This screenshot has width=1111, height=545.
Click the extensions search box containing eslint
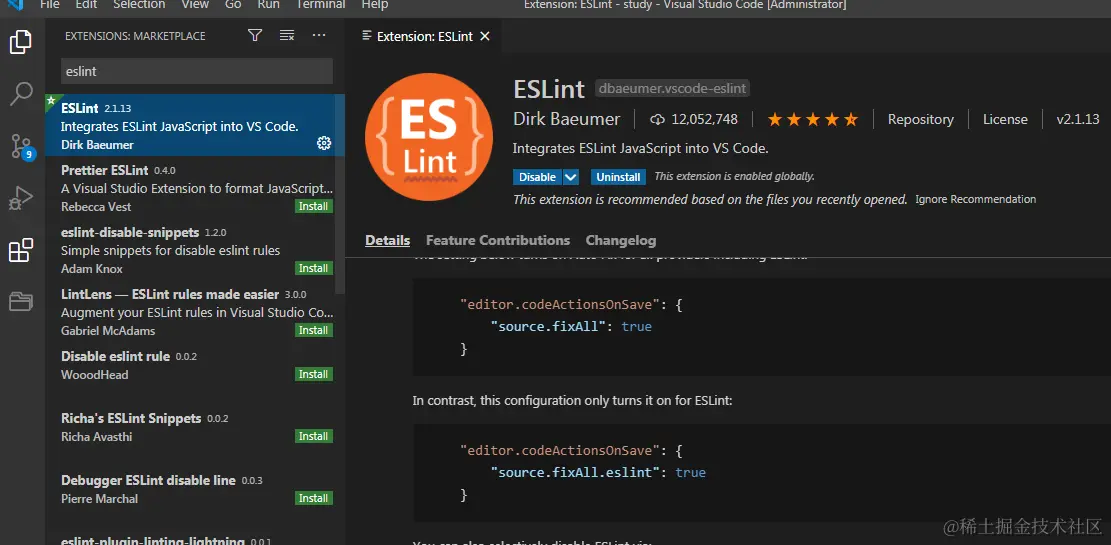point(197,71)
